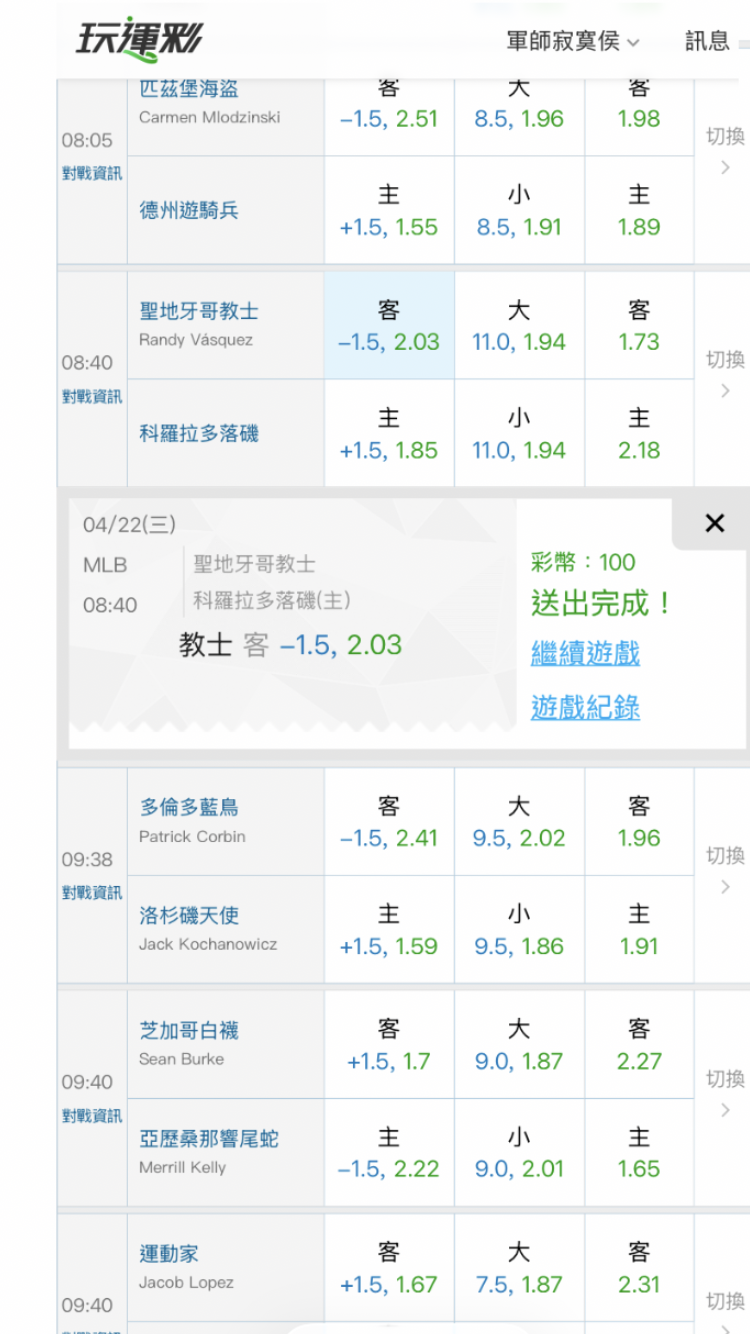Click the 玩運彩 logo
The image size is (750, 1334).
click(x=139, y=40)
